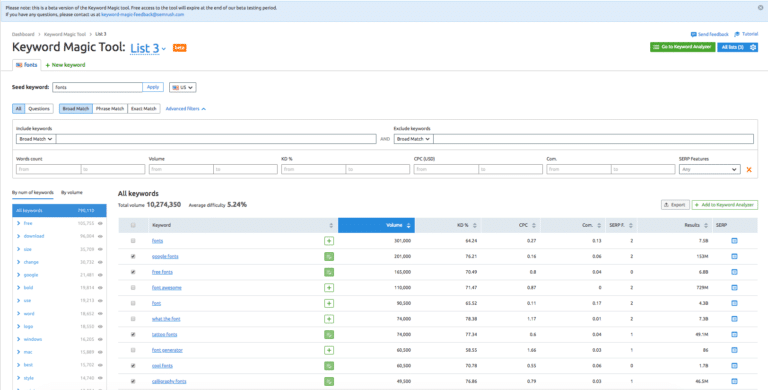The width and height of the screenshot is (768, 390).
Task: Open SERP snapshot for 'font generator' row
Action: 734,350
